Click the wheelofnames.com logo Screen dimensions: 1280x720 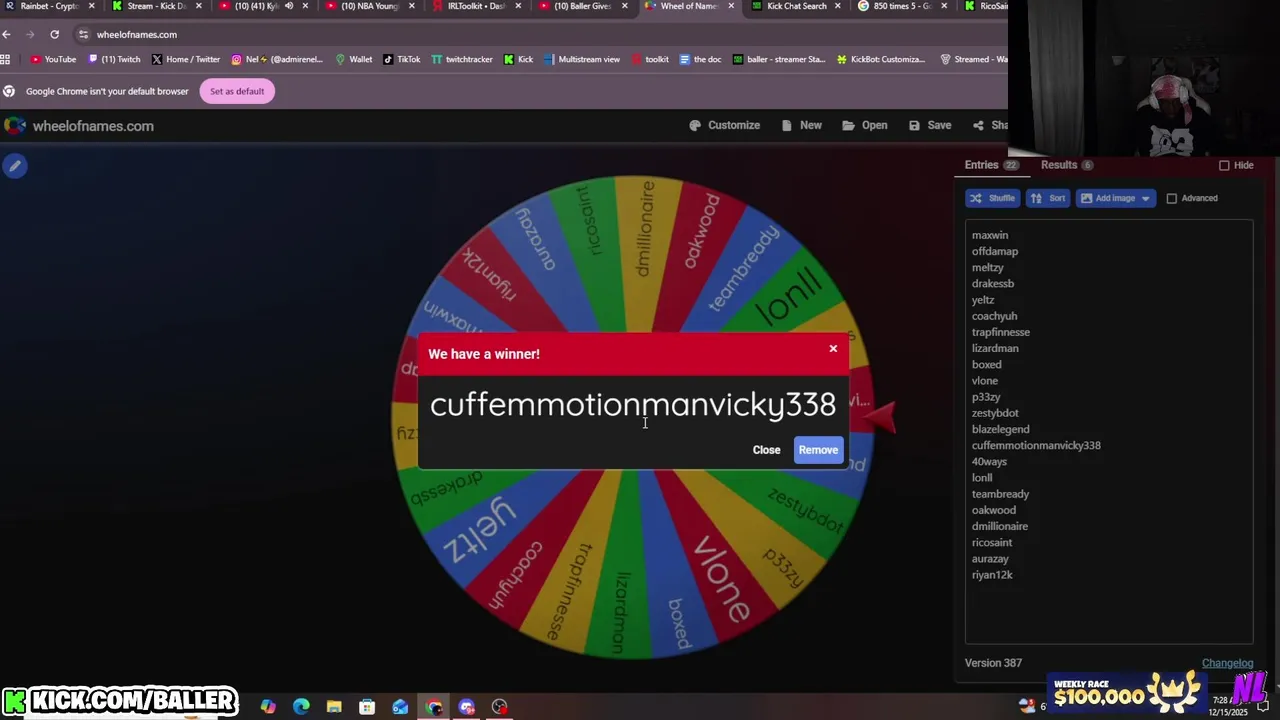(79, 126)
